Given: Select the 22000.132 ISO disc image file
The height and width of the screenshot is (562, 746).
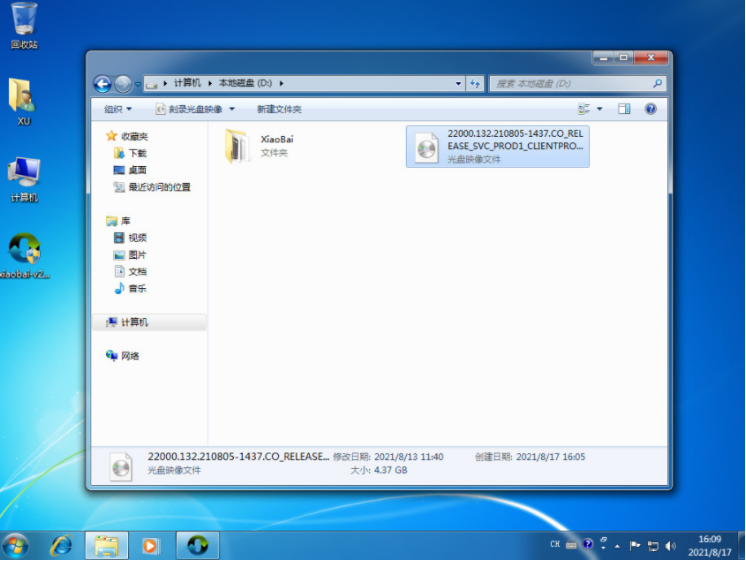Looking at the screenshot, I should coord(497,146).
